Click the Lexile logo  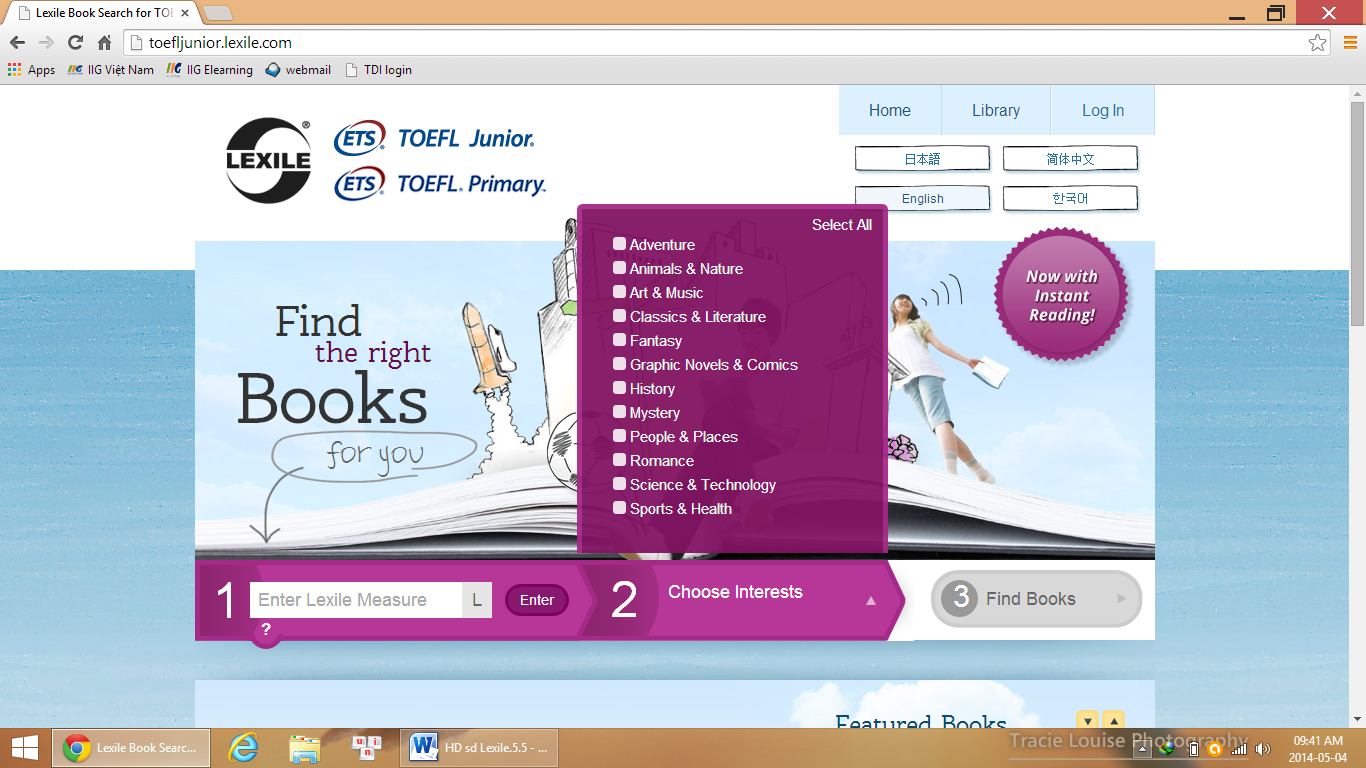[268, 160]
